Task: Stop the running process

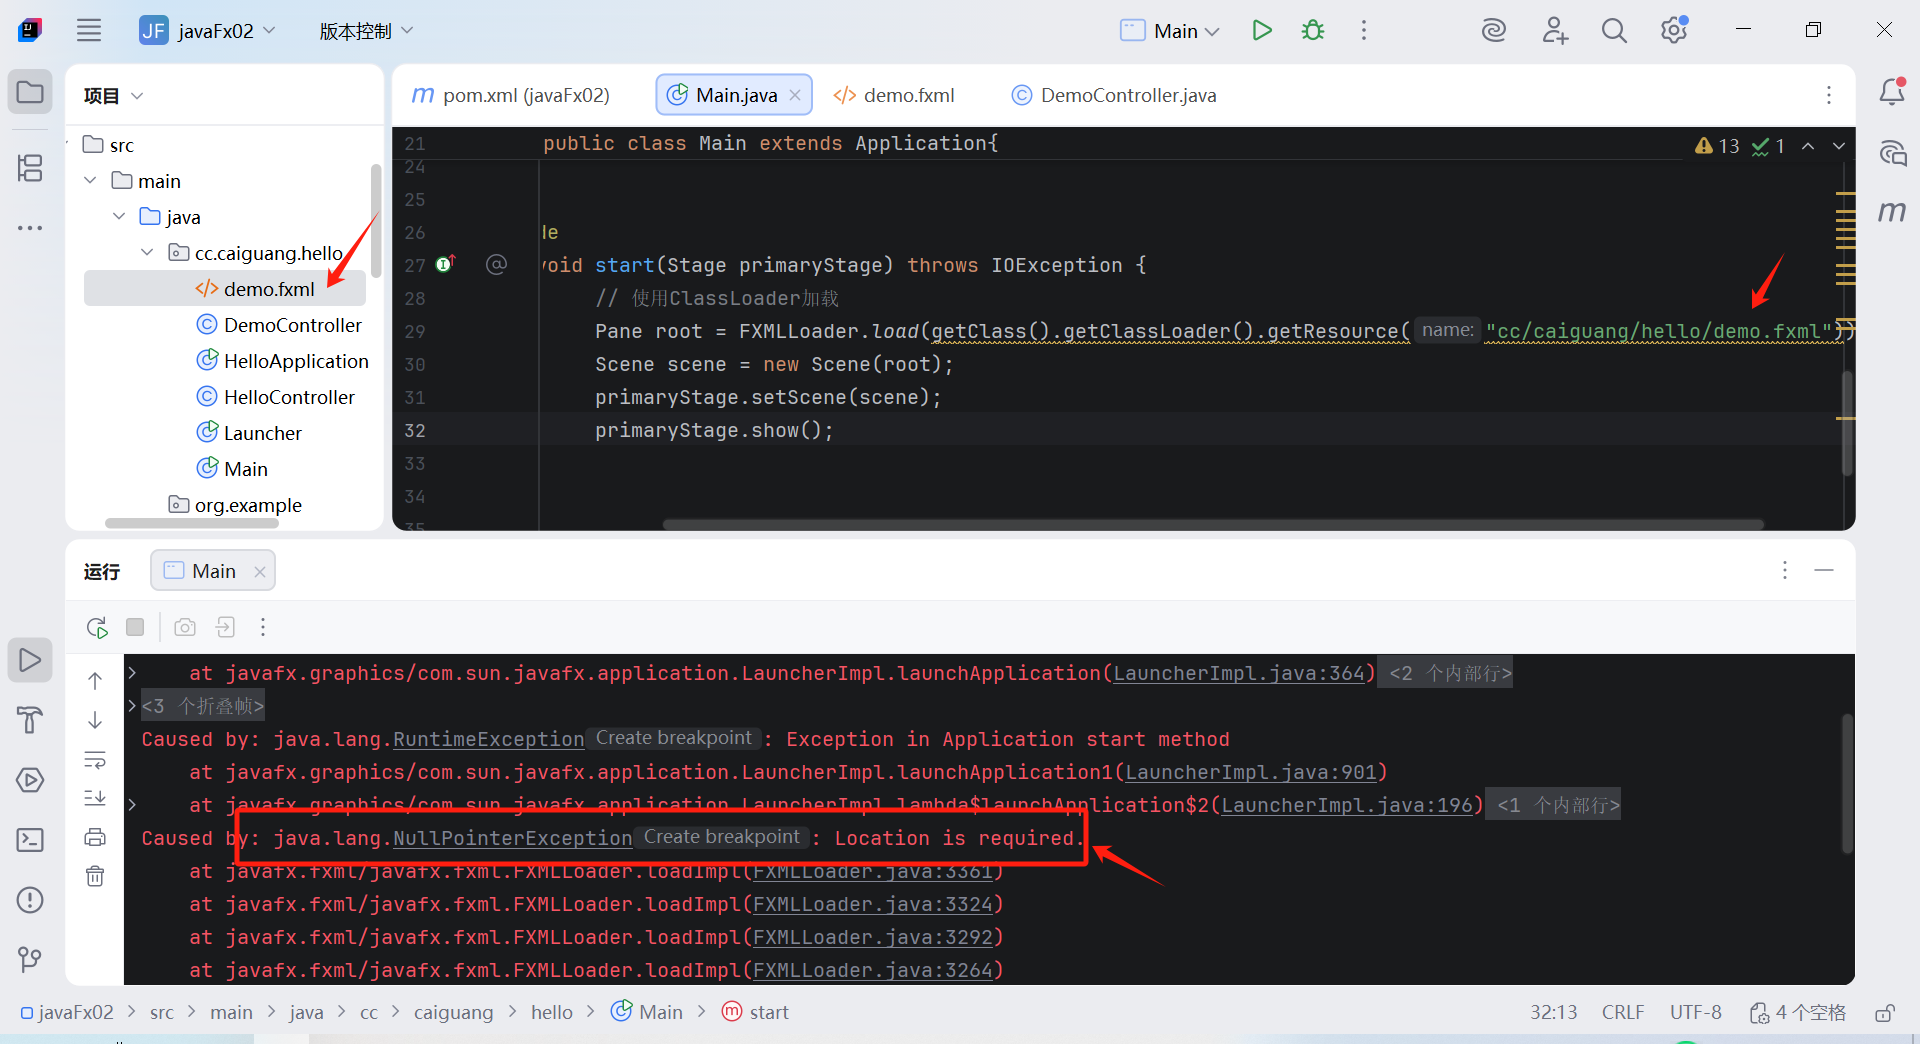Action: 135,627
